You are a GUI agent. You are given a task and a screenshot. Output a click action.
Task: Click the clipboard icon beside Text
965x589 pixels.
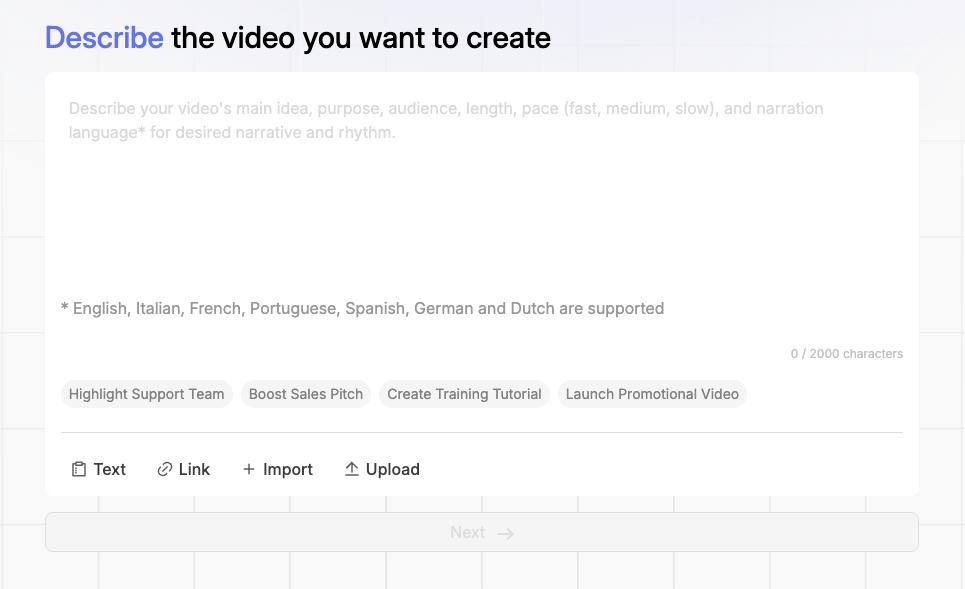[x=78, y=469]
